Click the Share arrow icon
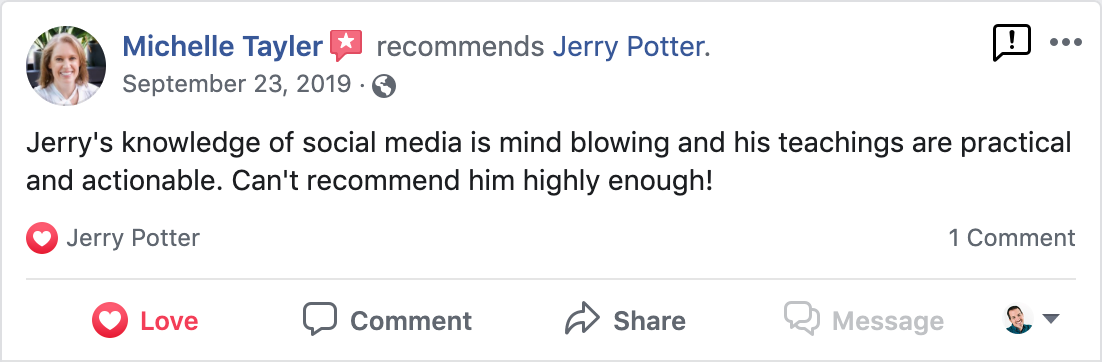The width and height of the screenshot is (1102, 362). pos(583,319)
